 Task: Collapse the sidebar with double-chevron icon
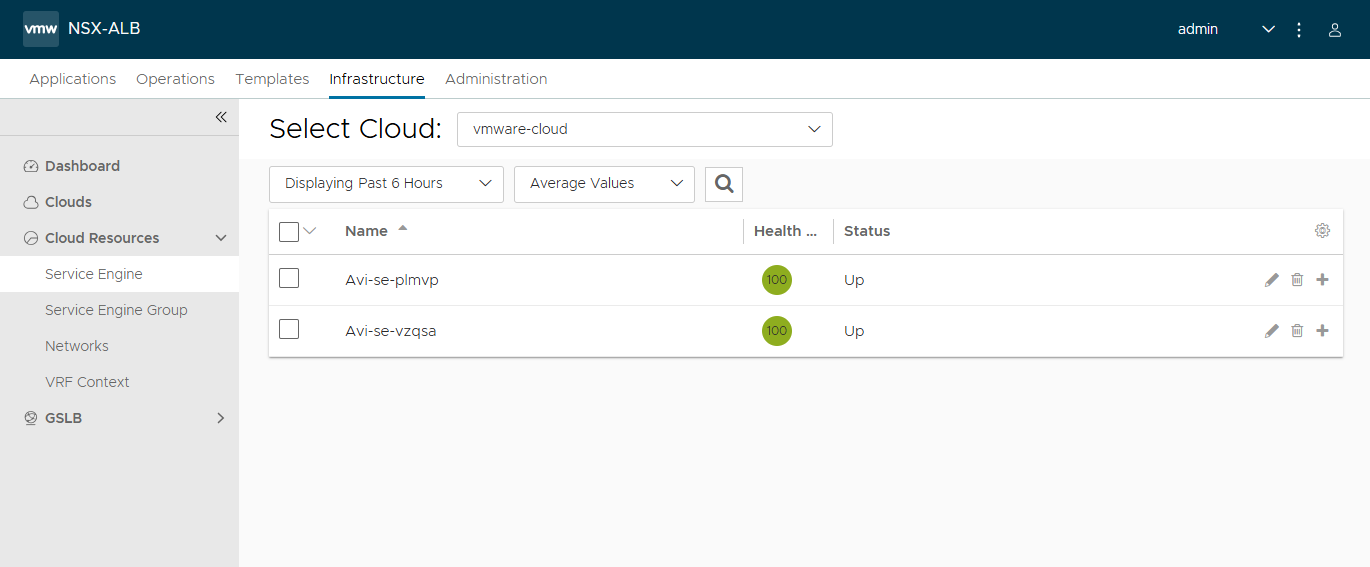(x=221, y=117)
